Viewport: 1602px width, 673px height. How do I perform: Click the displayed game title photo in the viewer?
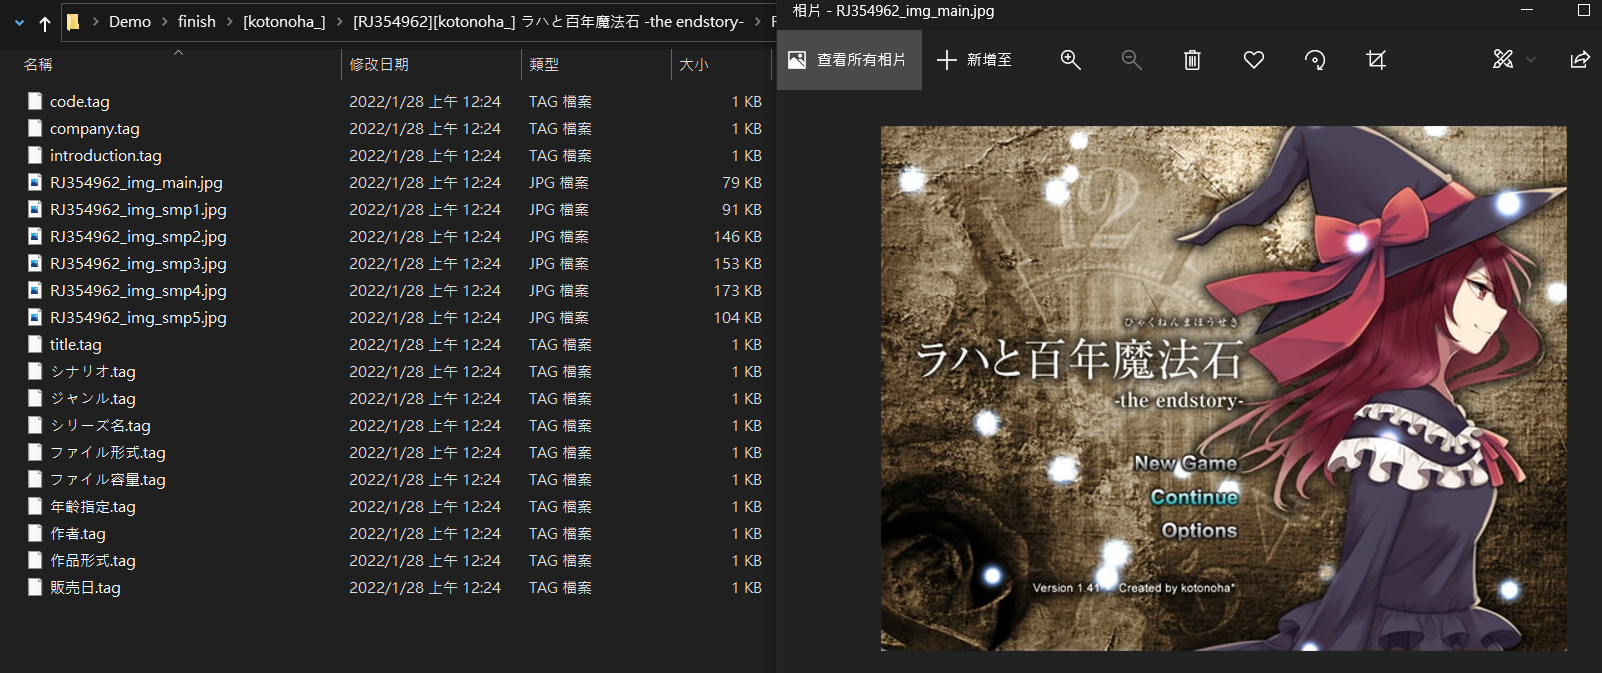click(x=1223, y=388)
